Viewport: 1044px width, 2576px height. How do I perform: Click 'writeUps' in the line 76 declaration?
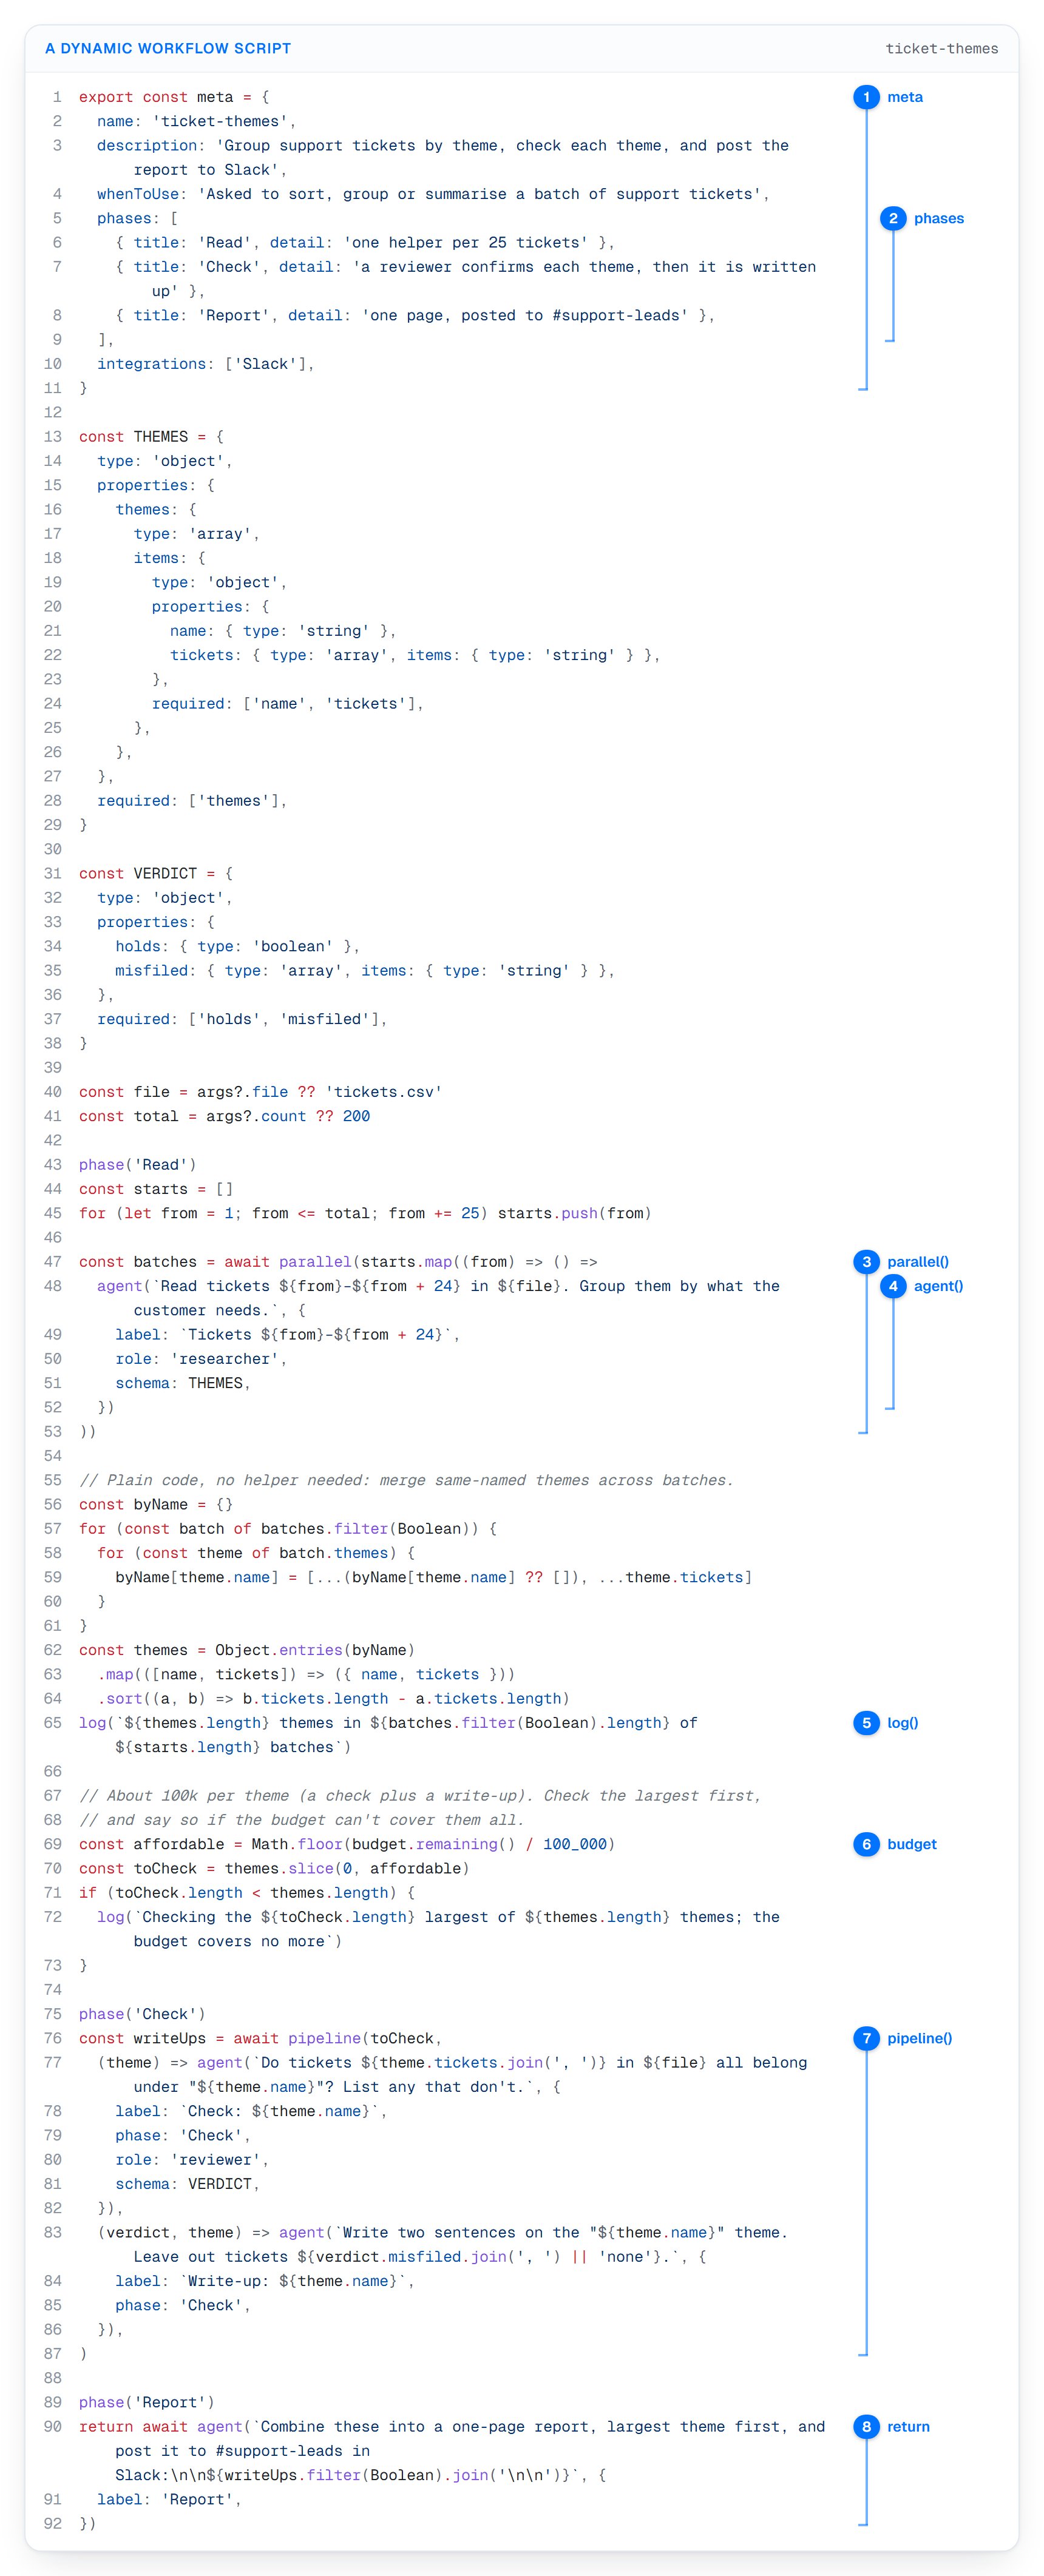click(170, 2038)
